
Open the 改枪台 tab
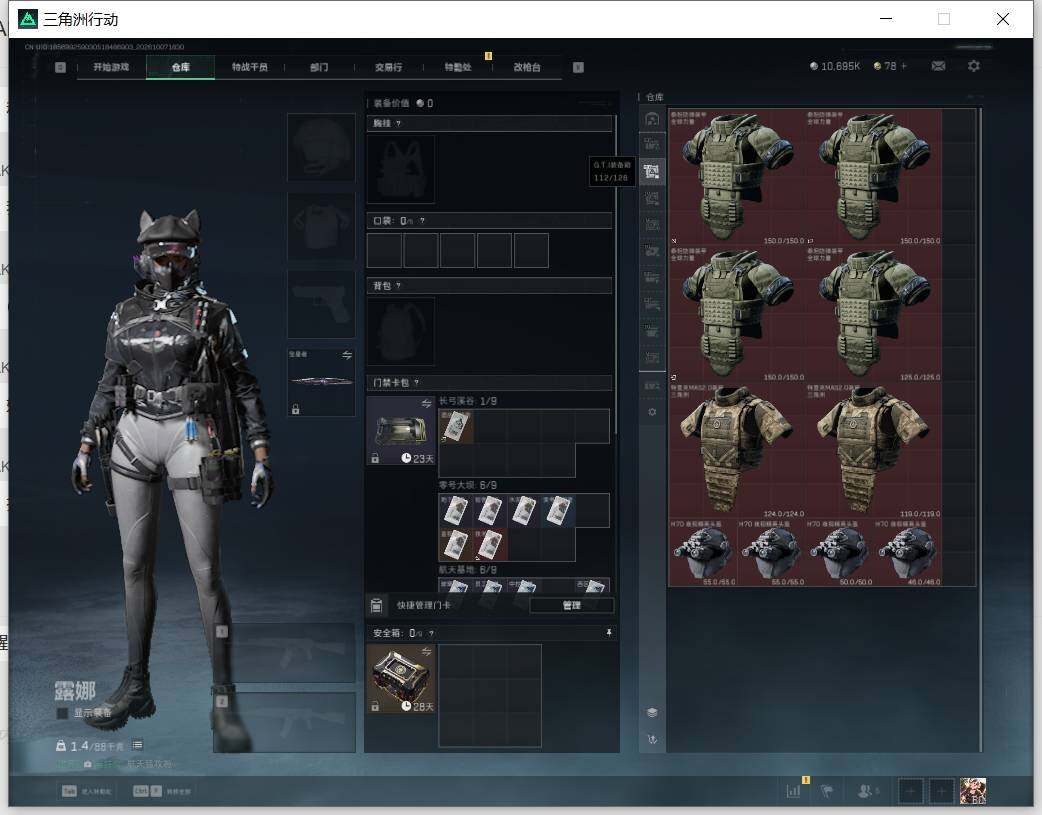[x=527, y=67]
